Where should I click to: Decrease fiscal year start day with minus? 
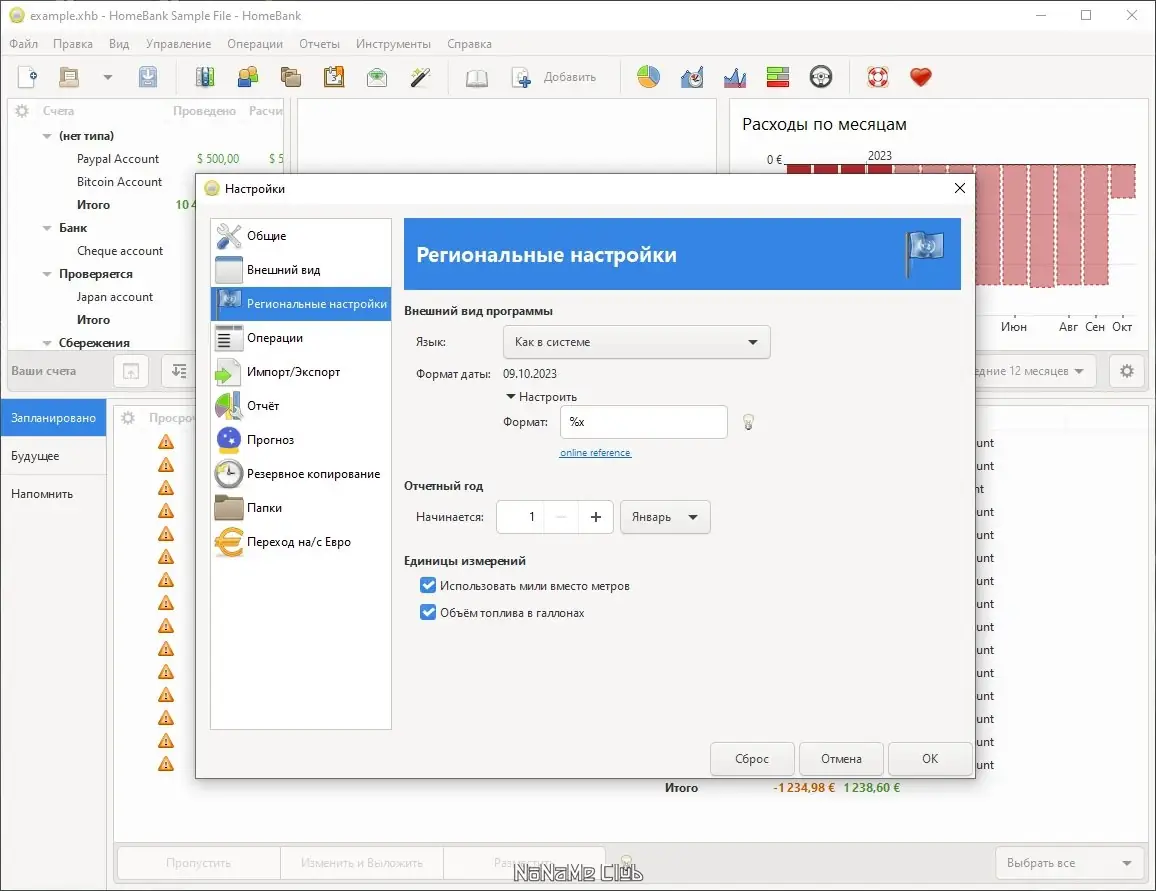click(x=561, y=517)
